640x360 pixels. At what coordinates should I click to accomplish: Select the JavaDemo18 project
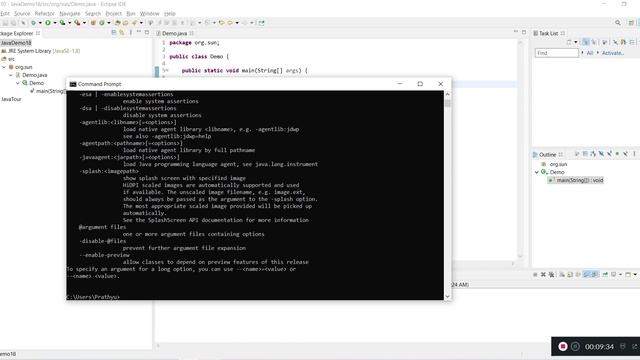point(16,42)
